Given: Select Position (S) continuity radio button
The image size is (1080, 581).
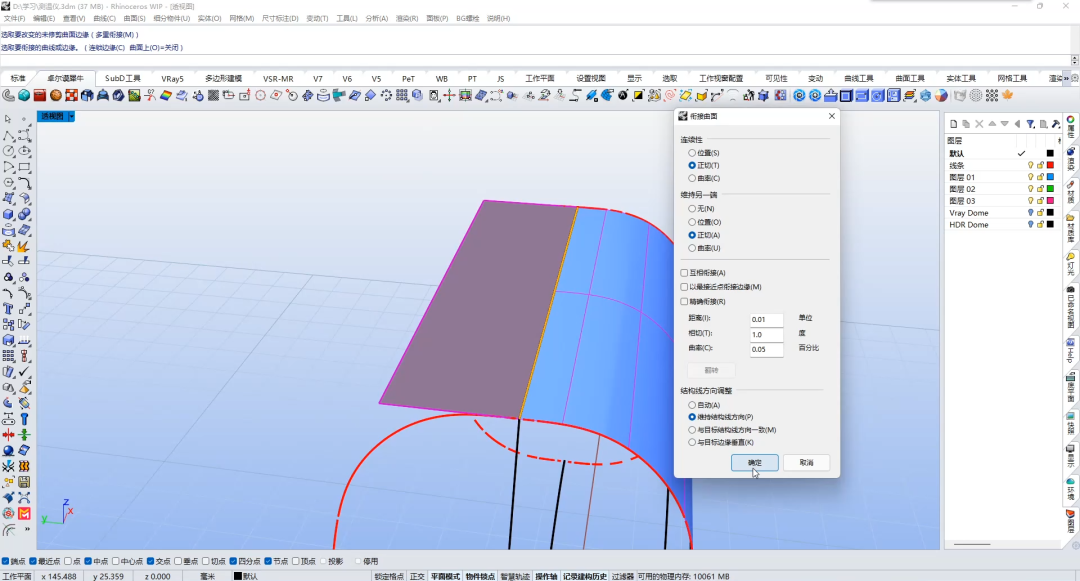Looking at the screenshot, I should coord(692,153).
